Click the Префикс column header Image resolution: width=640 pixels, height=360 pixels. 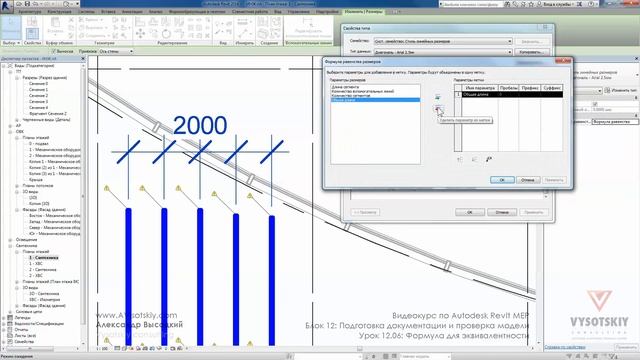(x=529, y=88)
